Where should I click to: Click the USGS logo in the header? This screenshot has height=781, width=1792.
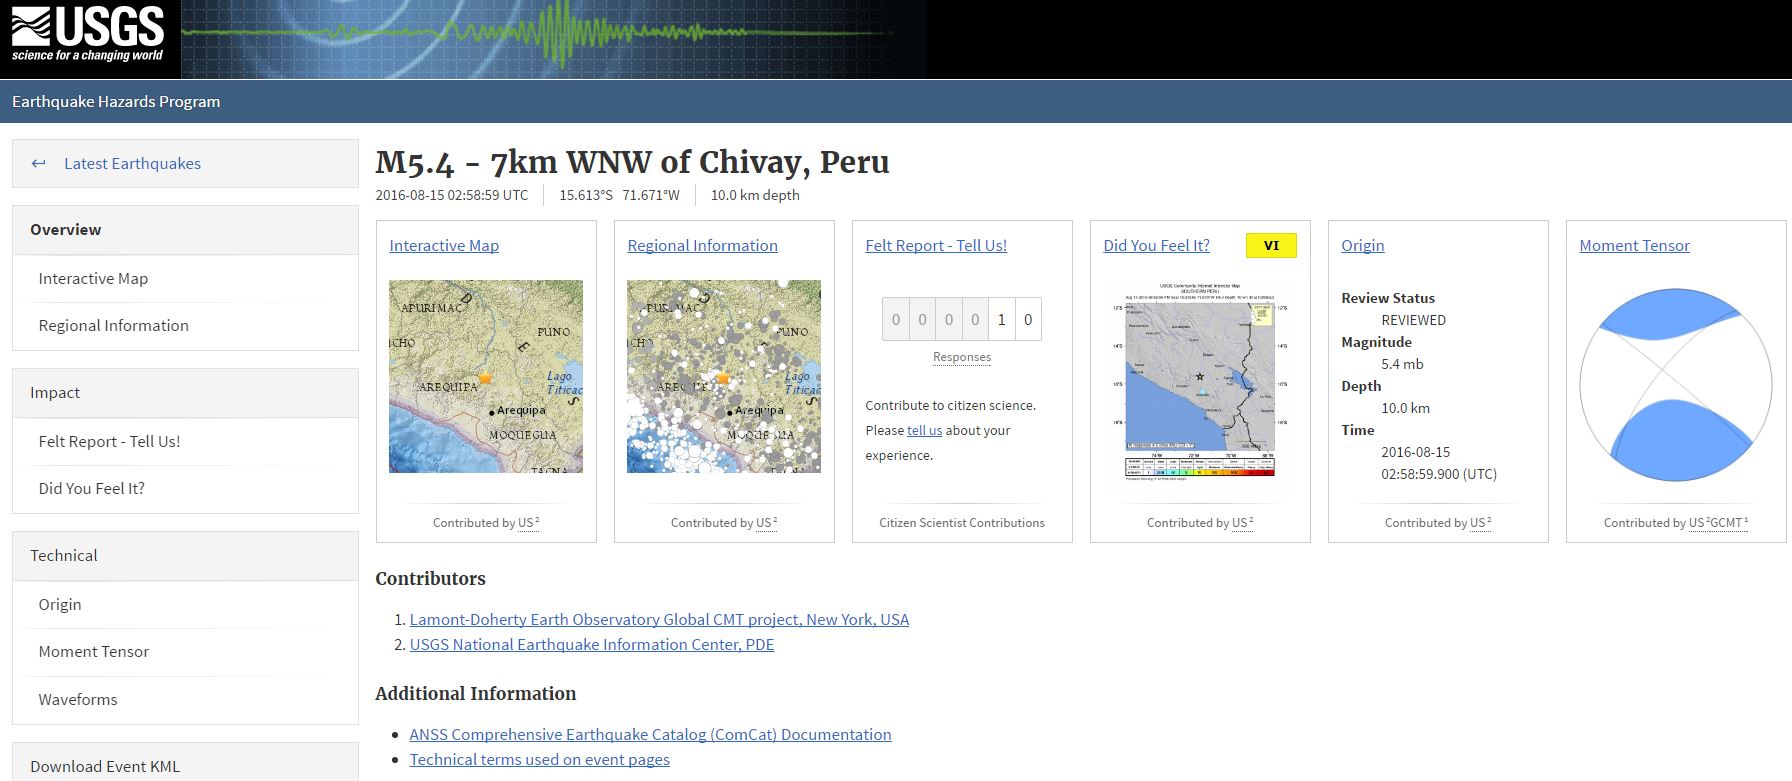88,36
